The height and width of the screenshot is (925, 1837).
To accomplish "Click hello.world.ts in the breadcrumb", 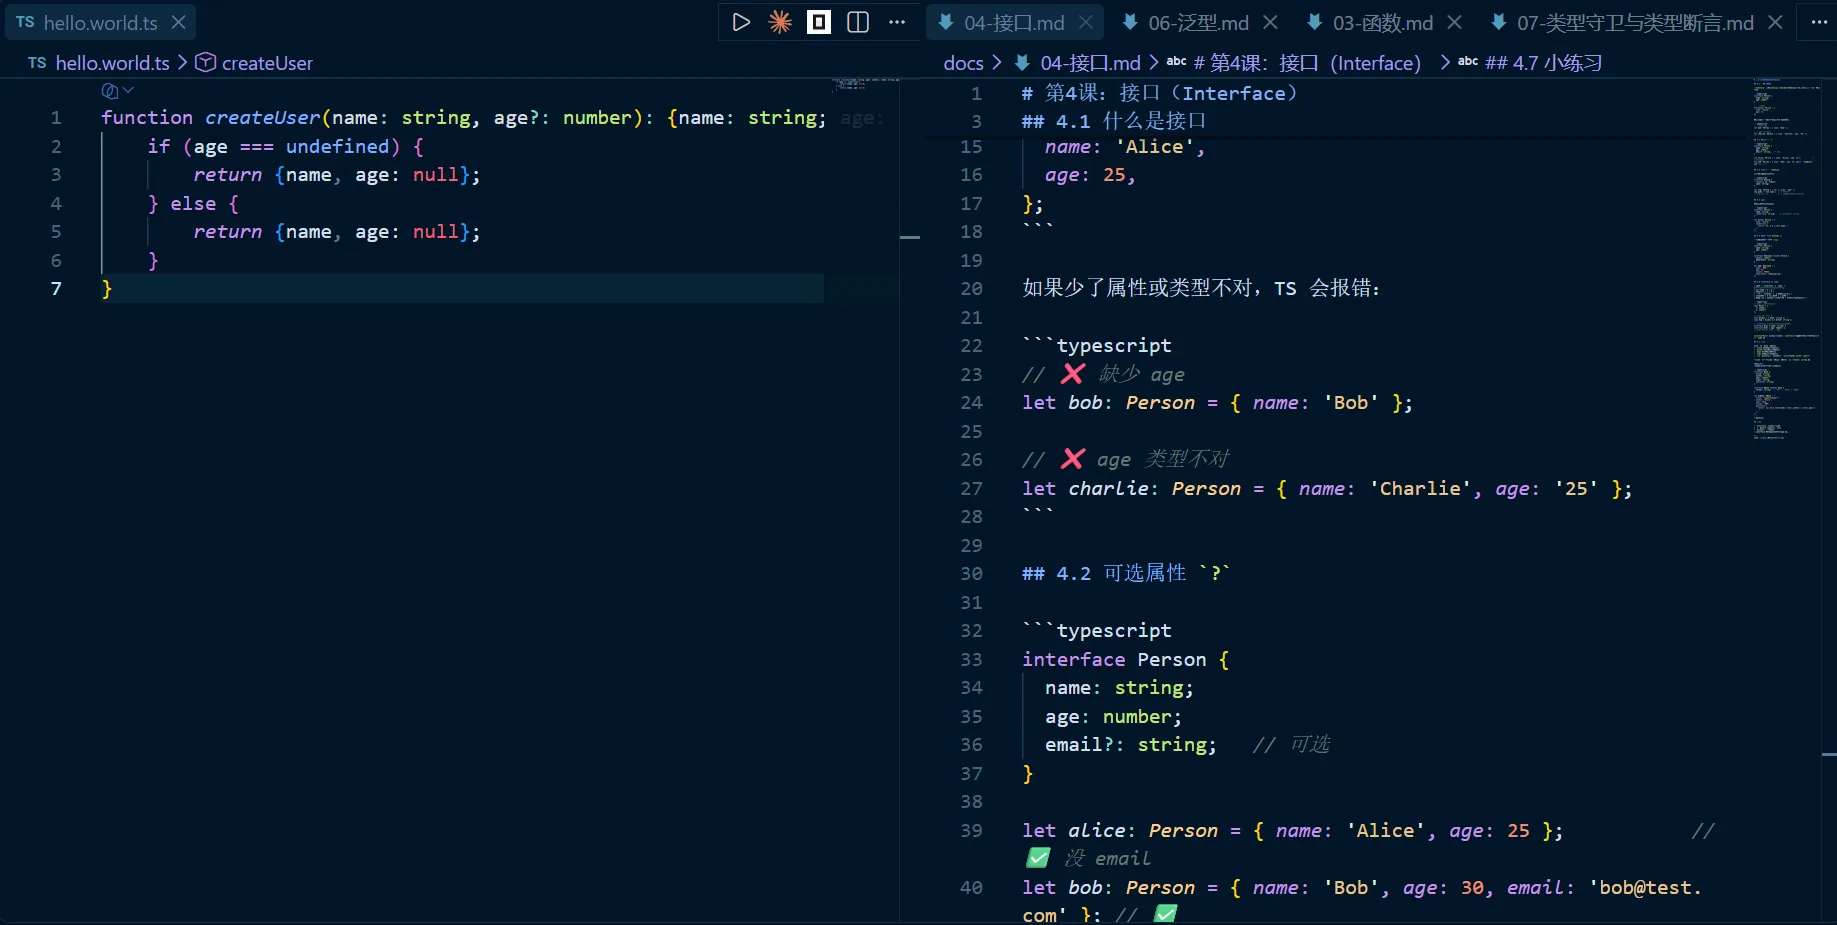I will click(x=112, y=63).
